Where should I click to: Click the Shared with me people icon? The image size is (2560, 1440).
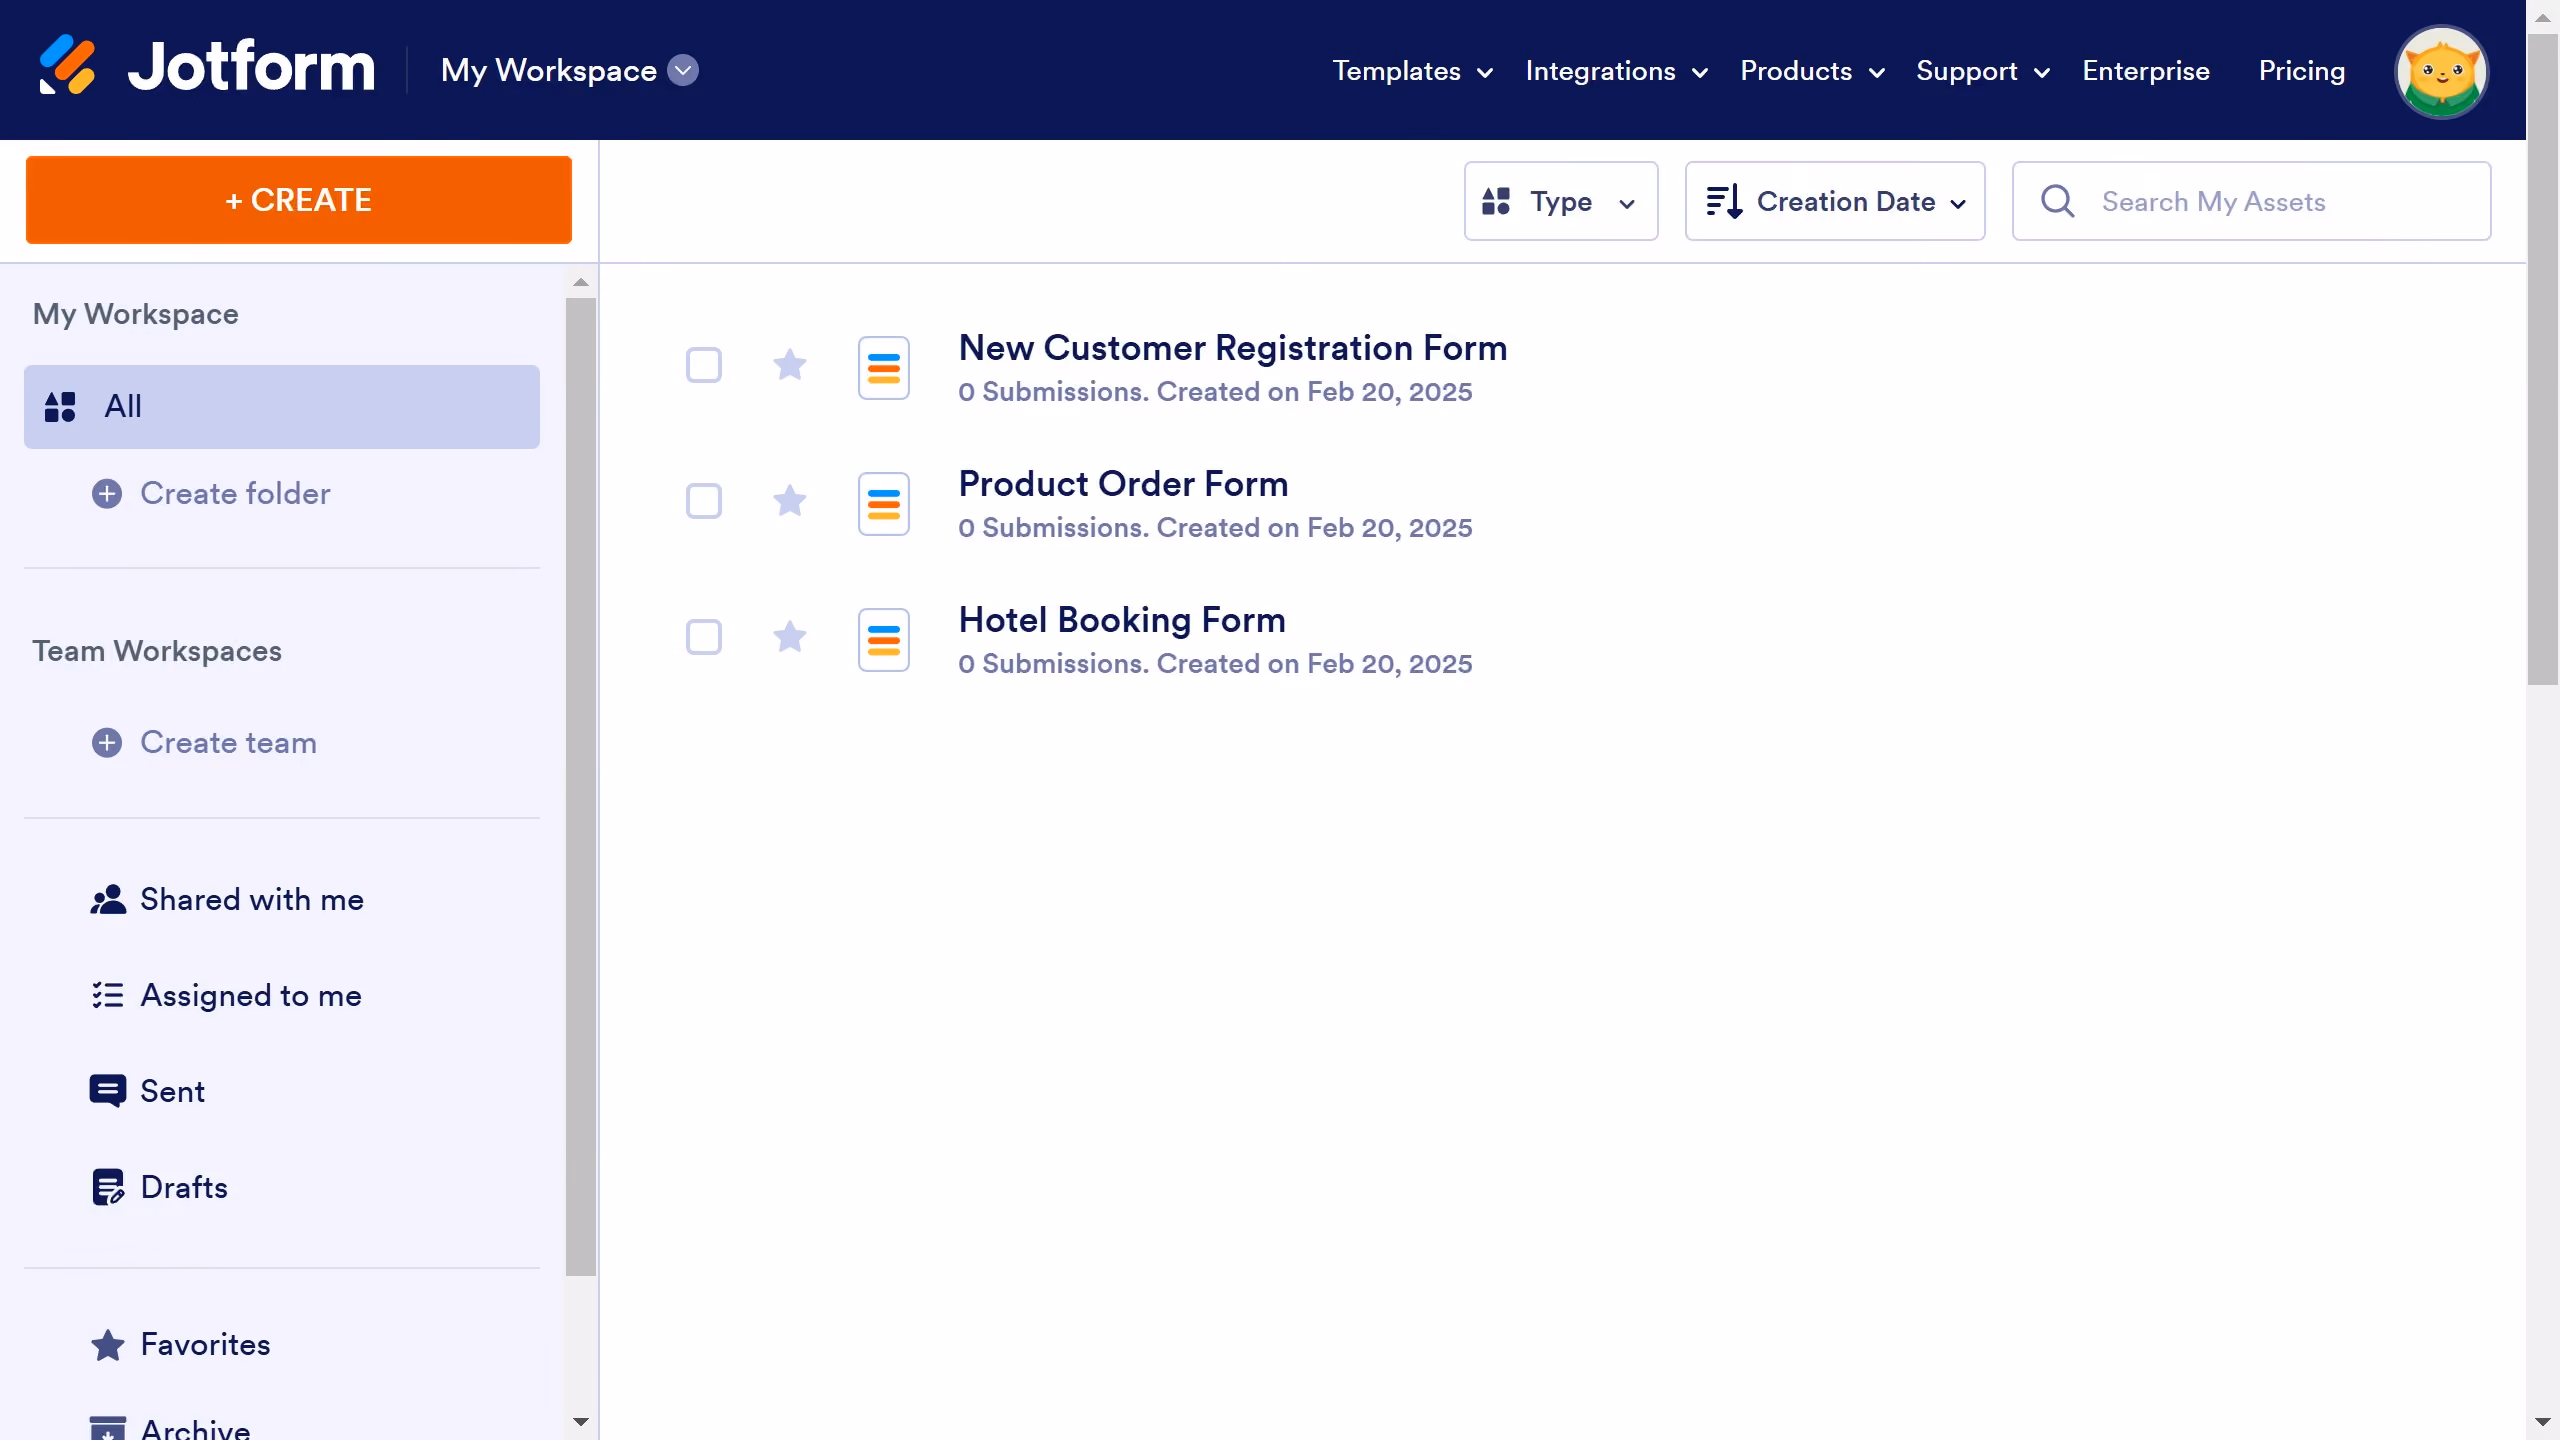point(108,899)
